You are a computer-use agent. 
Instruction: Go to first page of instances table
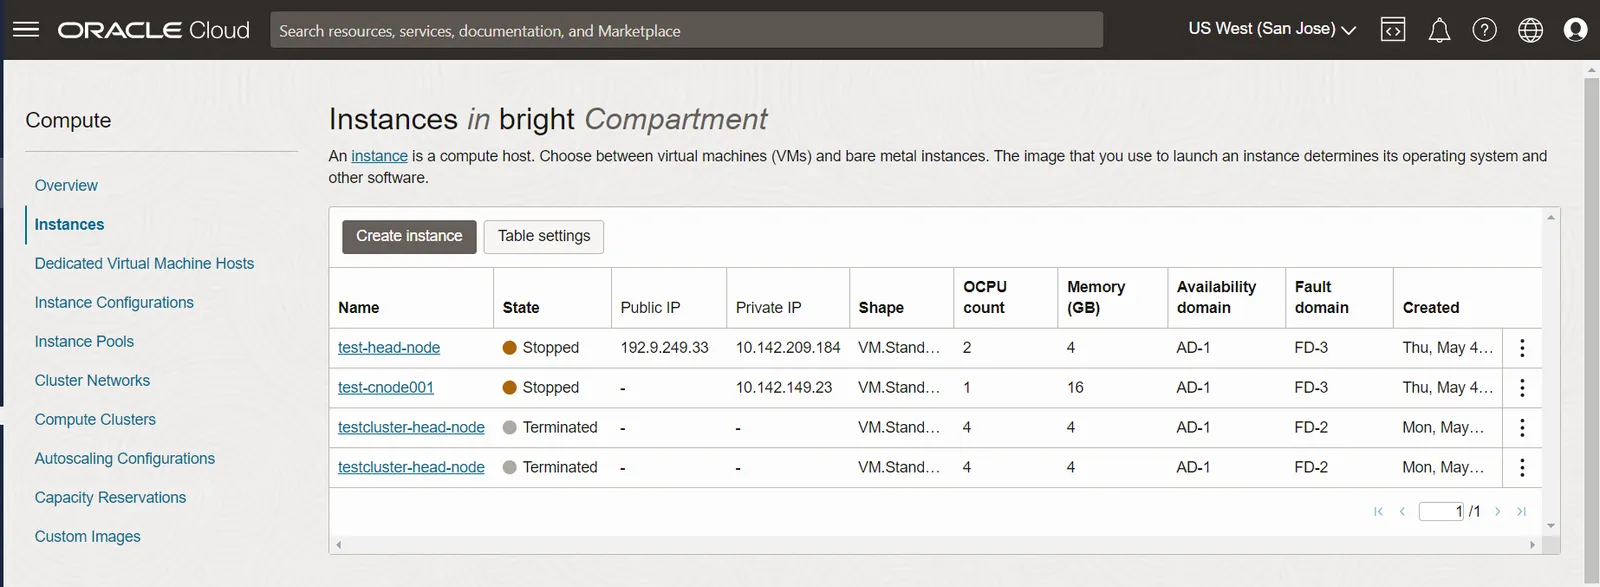[x=1378, y=512]
